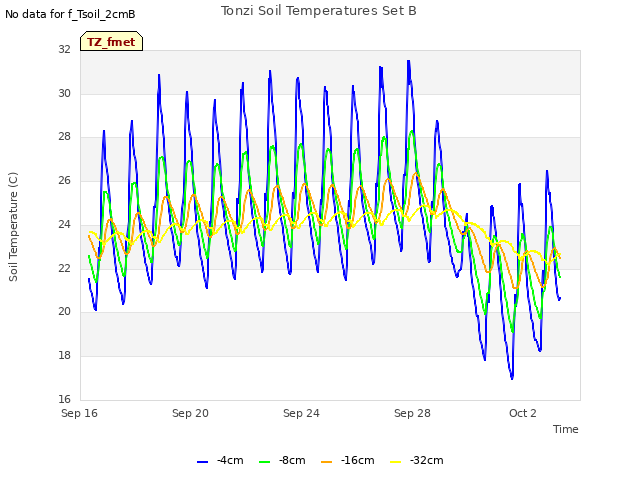Click the Sep 20 x-axis tick label
640x480 pixels.
(x=190, y=413)
